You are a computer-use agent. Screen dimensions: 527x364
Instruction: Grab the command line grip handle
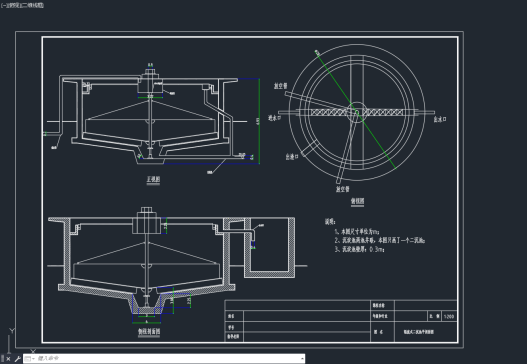click(3, 359)
